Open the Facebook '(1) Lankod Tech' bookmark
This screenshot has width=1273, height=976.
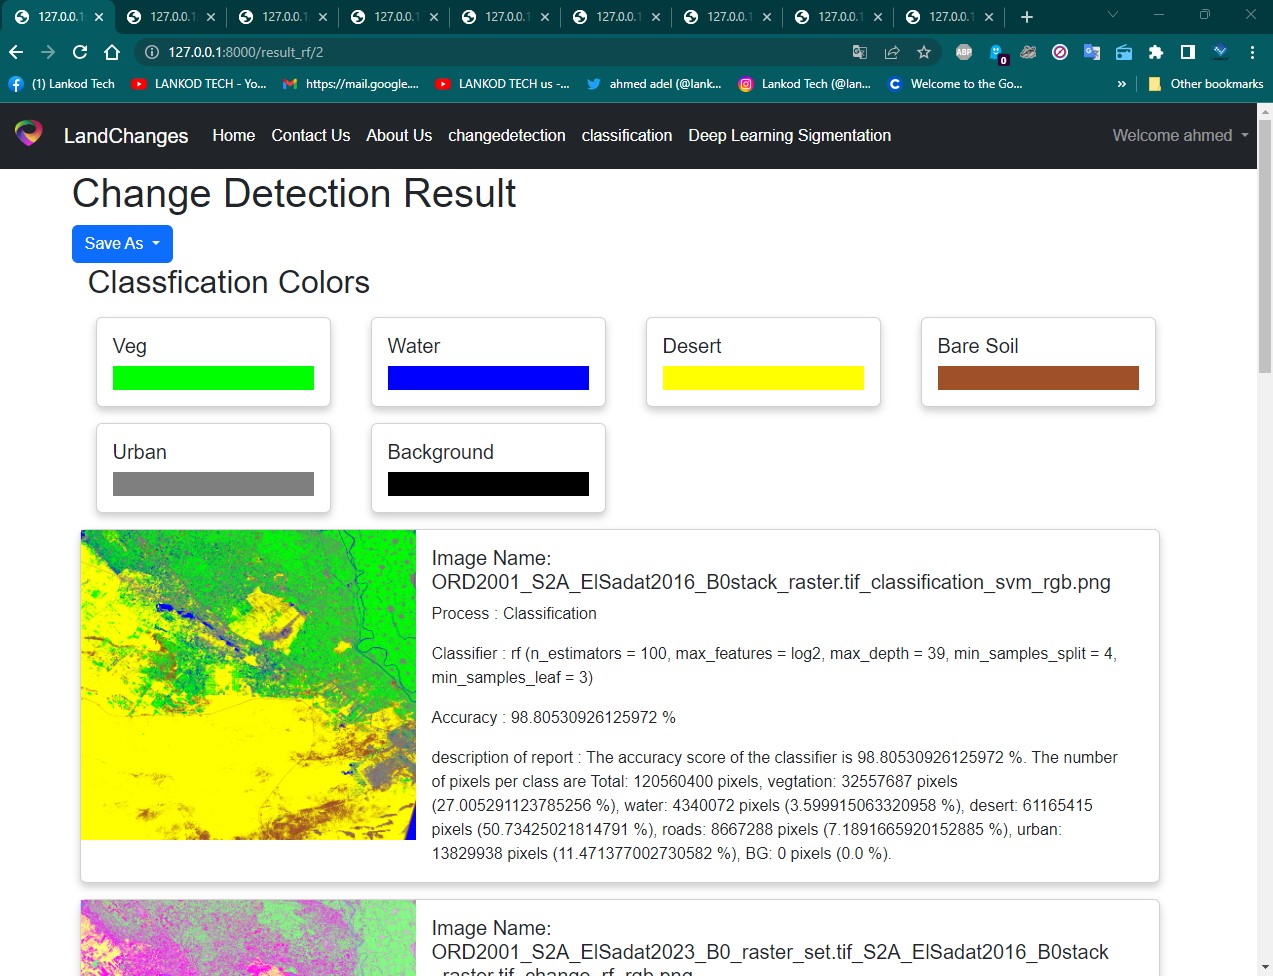[x=62, y=84]
